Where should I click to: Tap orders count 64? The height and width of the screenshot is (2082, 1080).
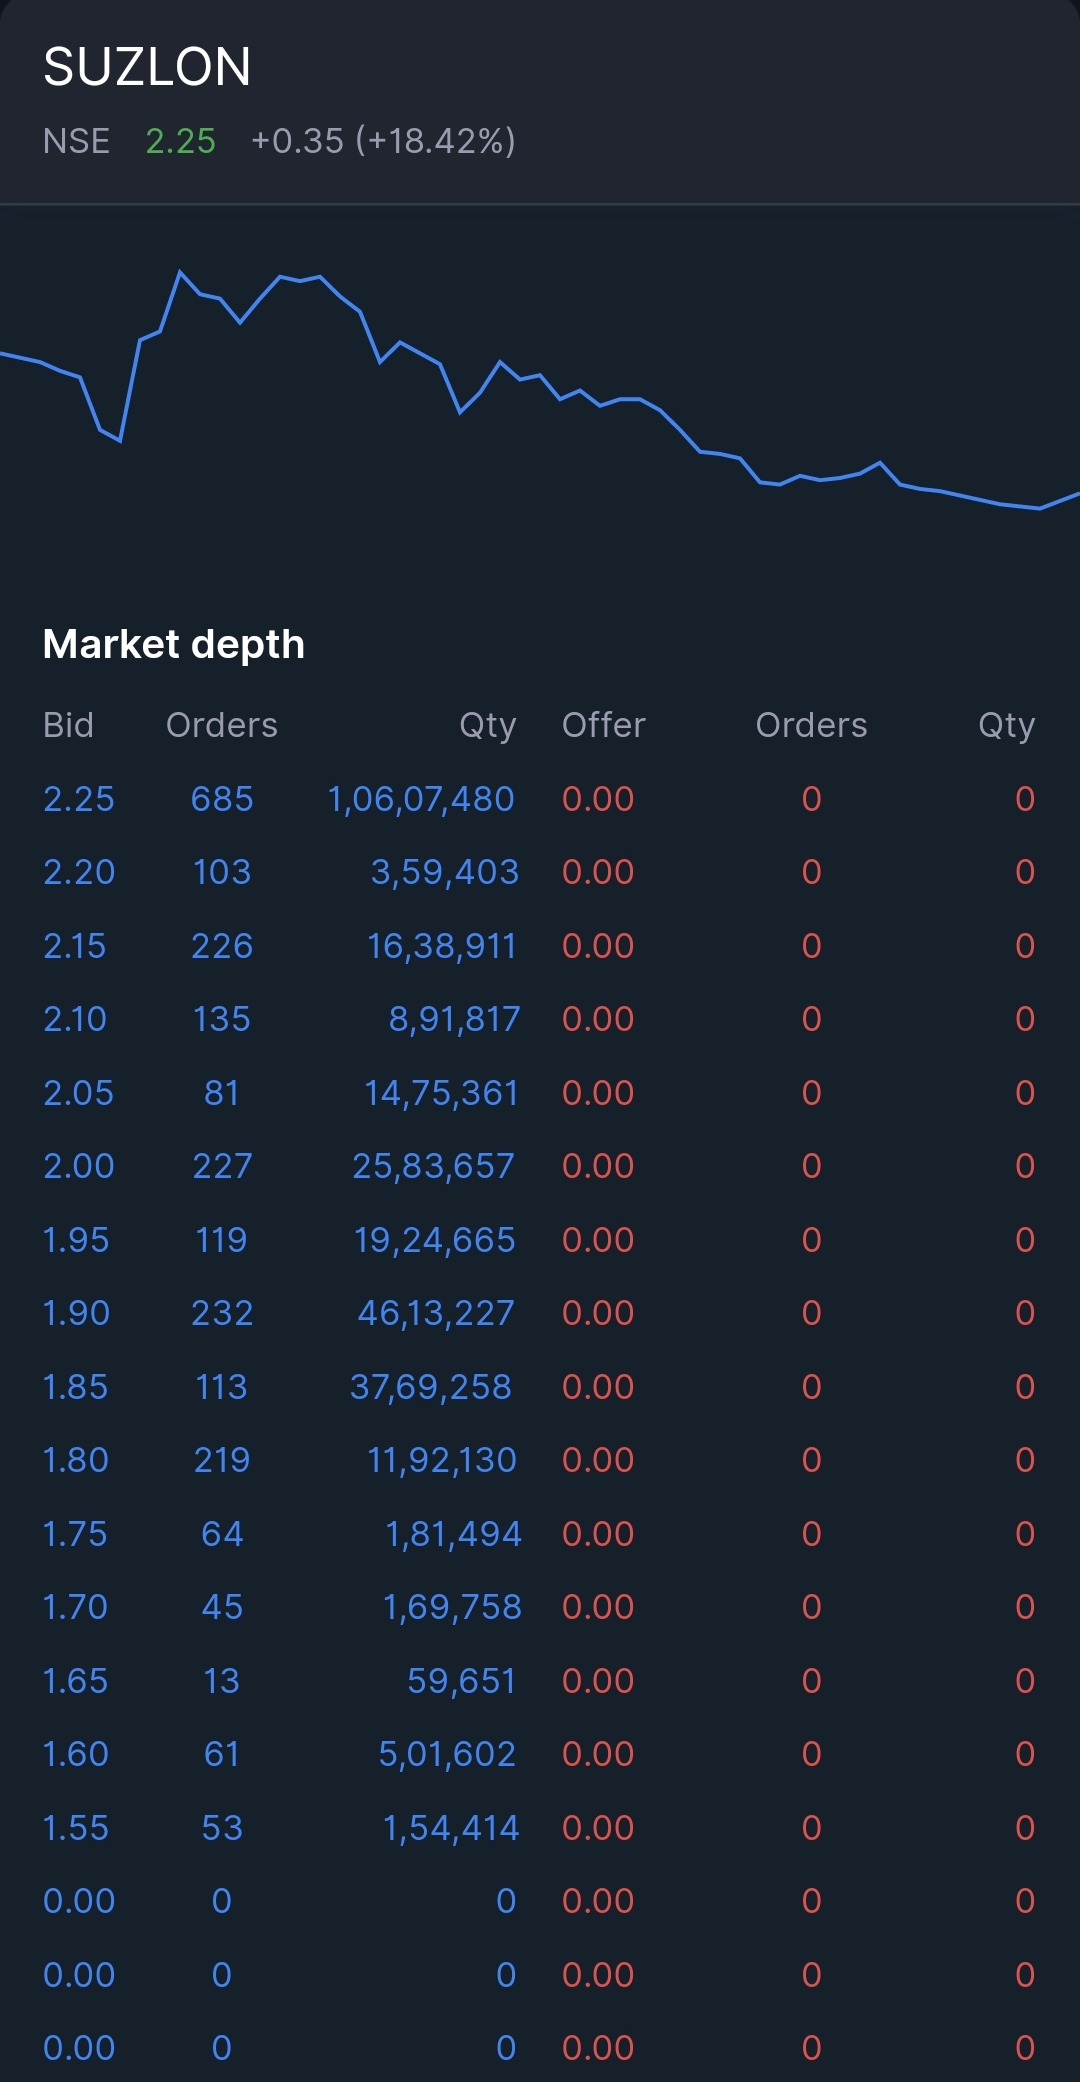222,1534
